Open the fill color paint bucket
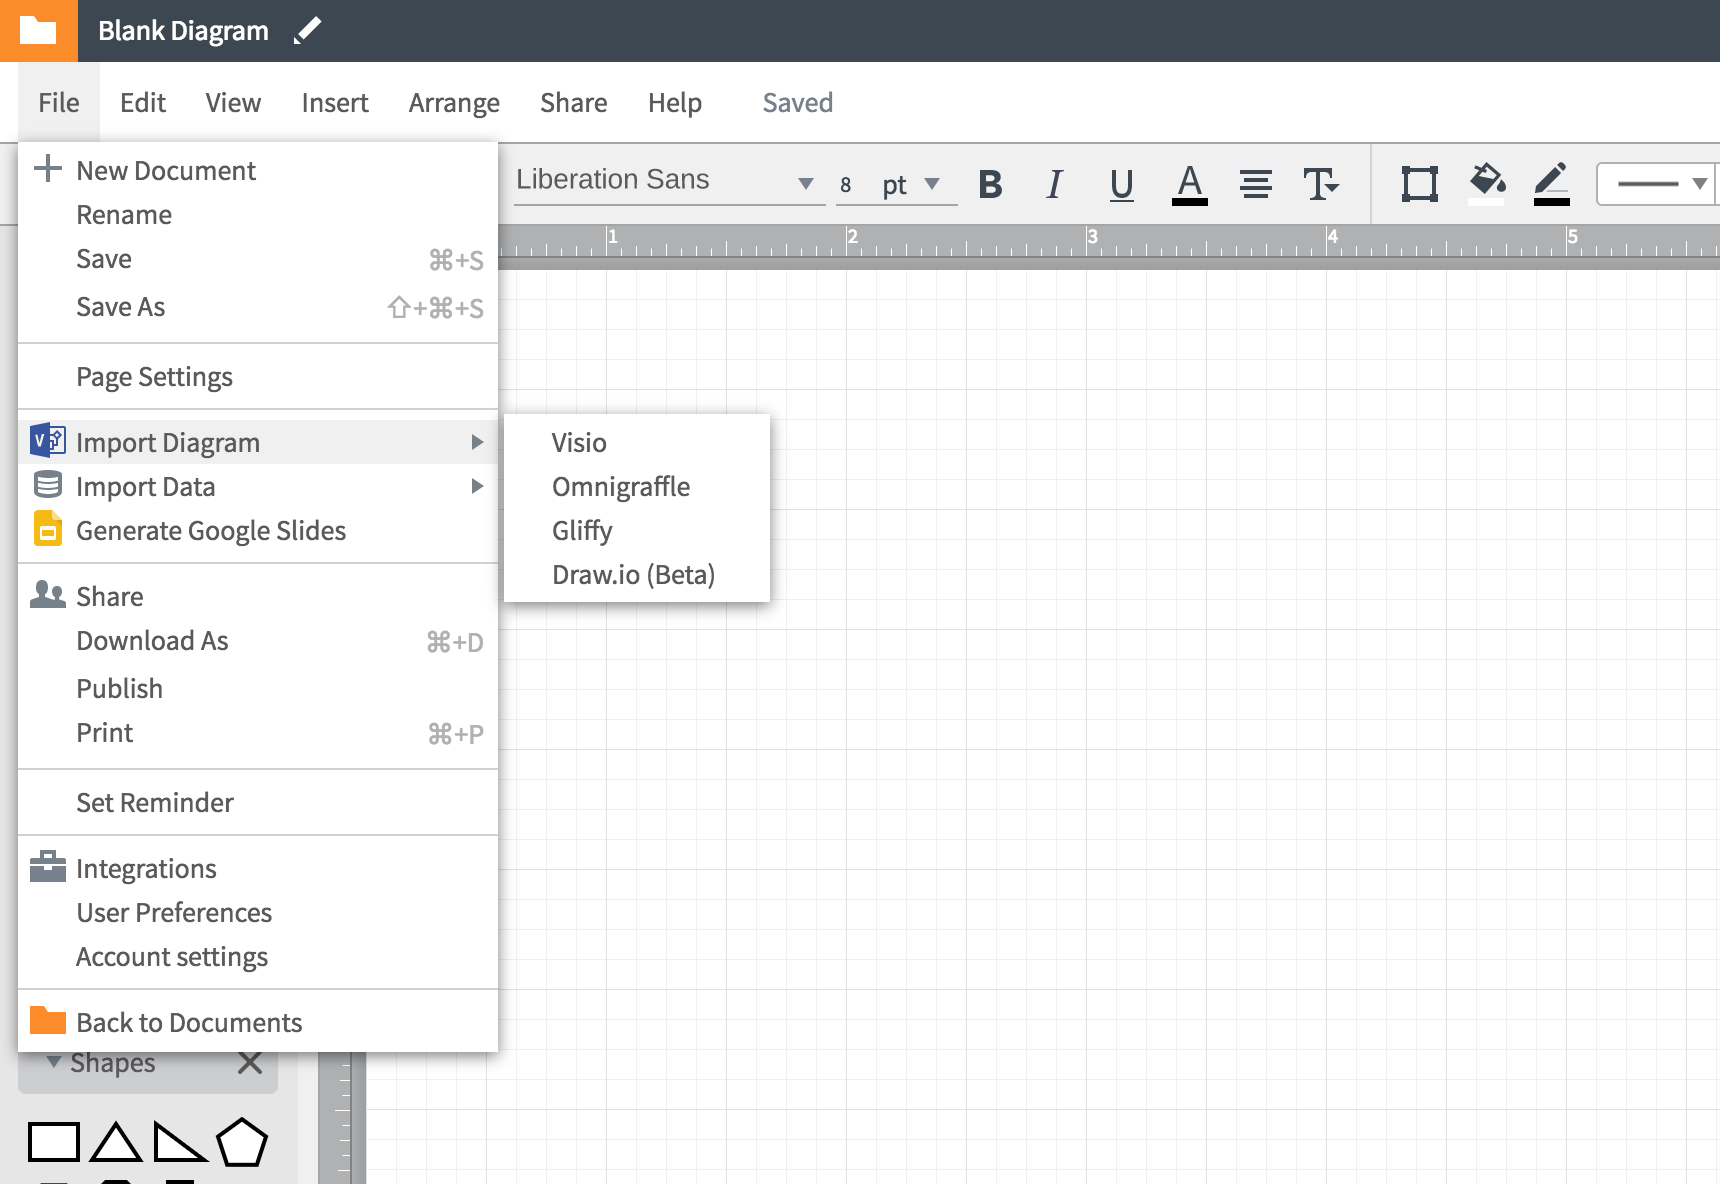The height and width of the screenshot is (1184, 1720). [x=1487, y=184]
